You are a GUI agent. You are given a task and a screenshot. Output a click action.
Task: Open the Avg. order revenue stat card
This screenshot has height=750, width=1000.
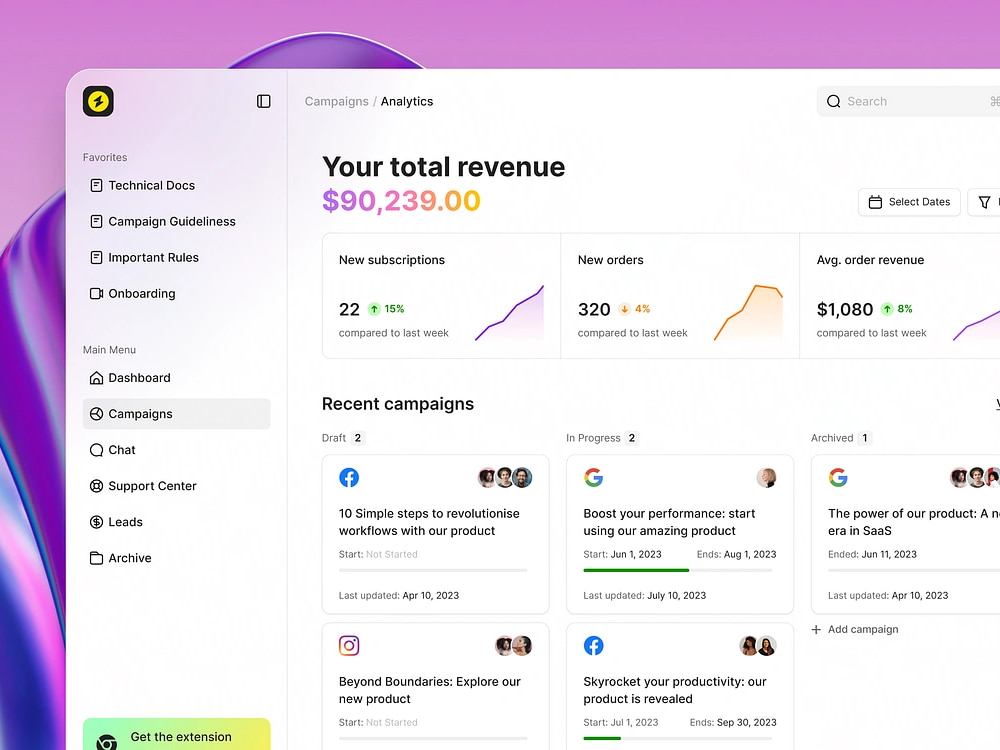click(x=900, y=296)
